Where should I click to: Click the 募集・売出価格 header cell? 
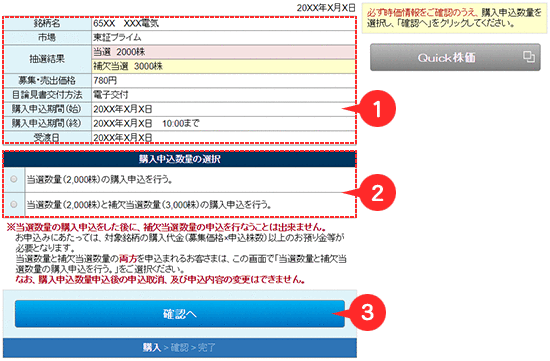coord(47,81)
